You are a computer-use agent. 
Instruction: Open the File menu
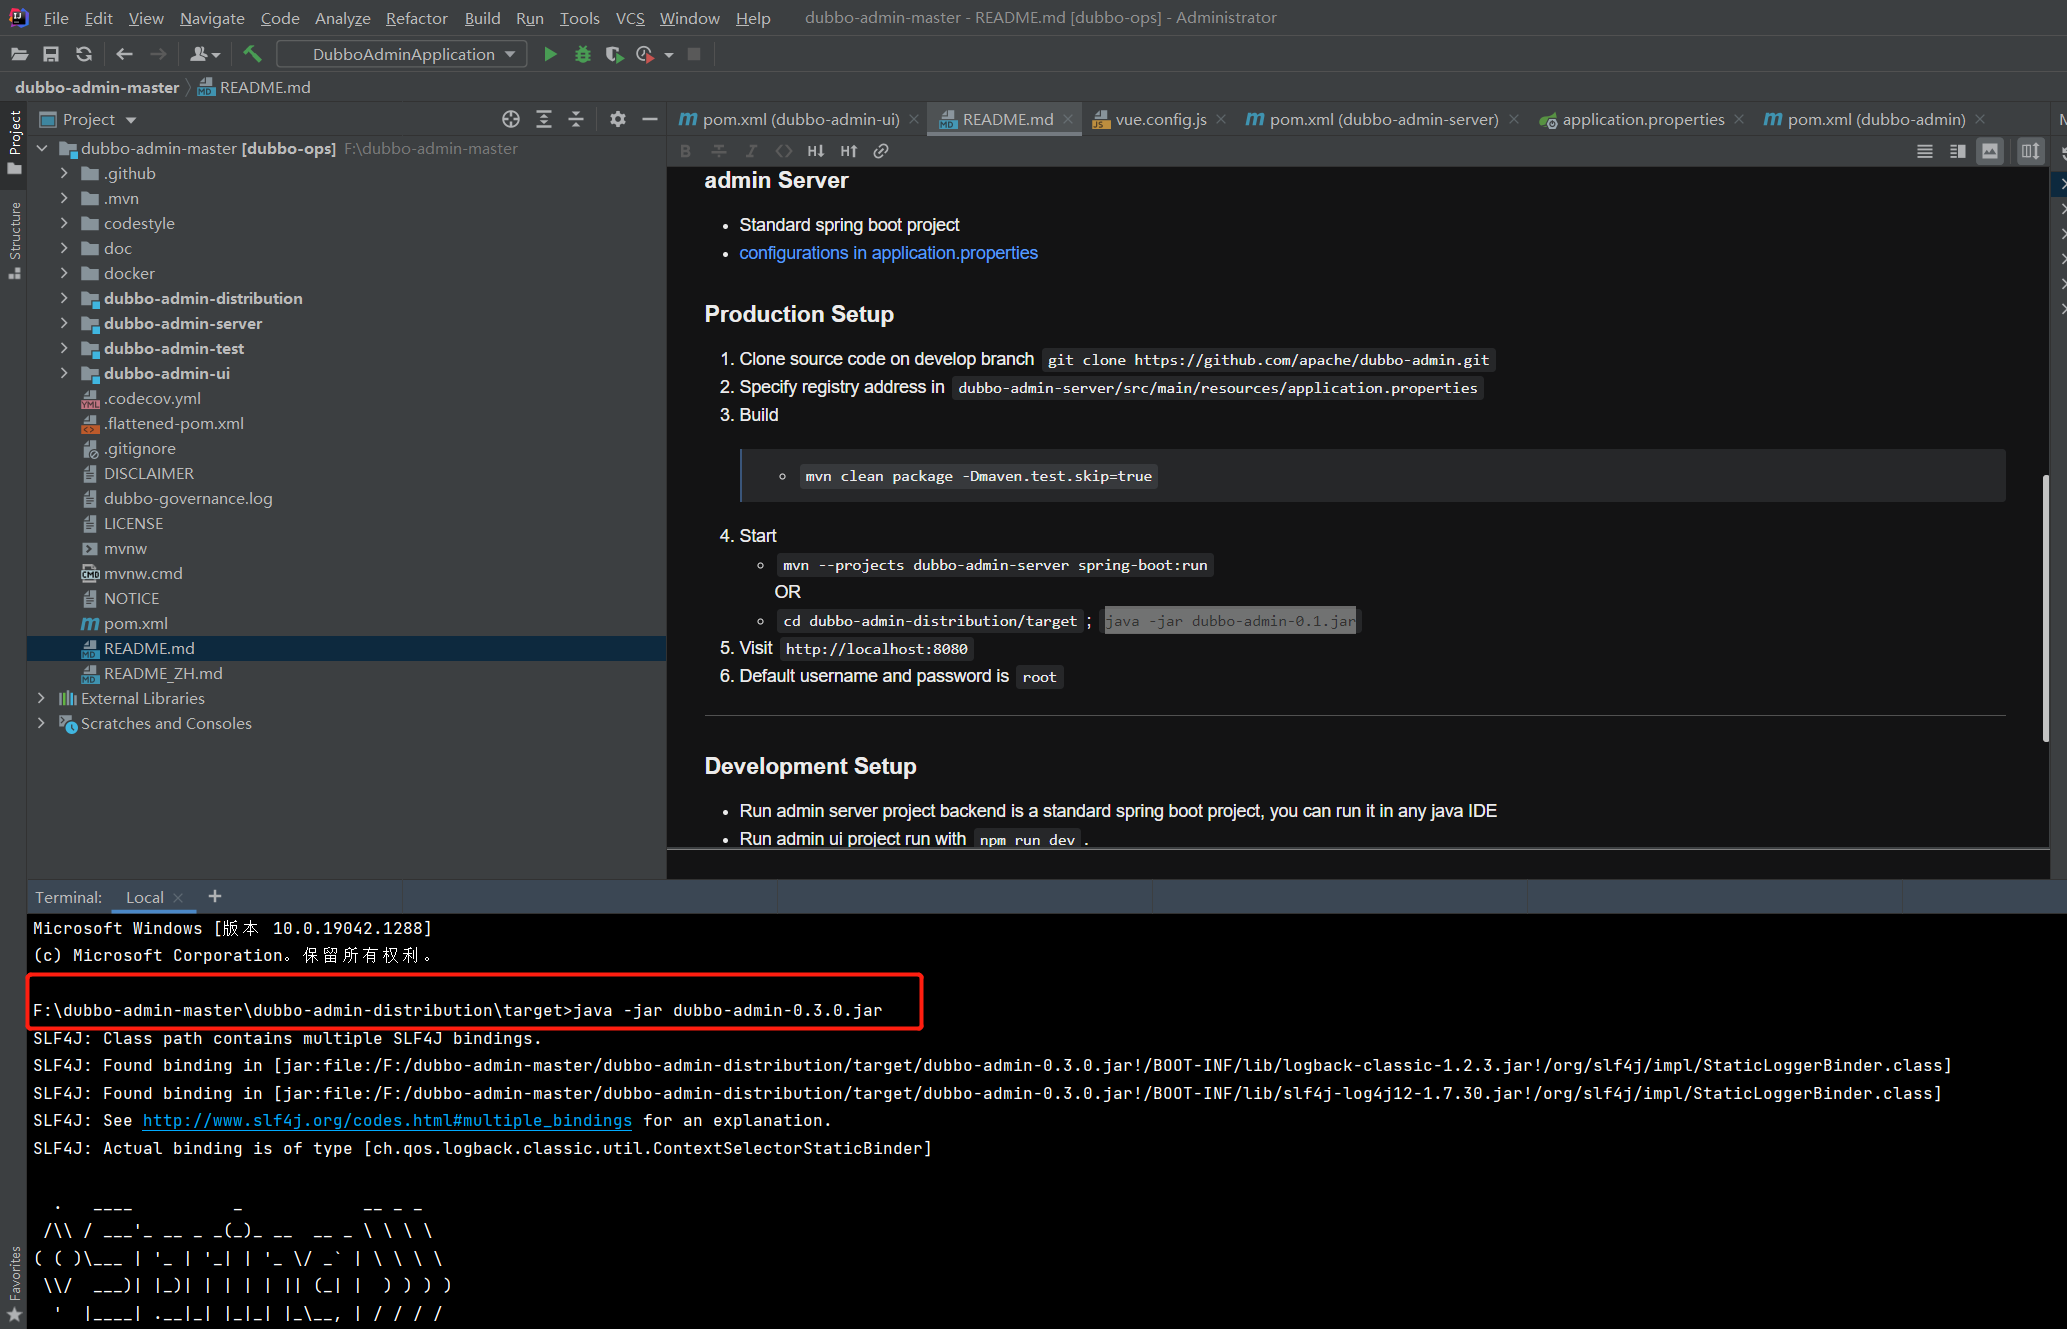coord(56,18)
